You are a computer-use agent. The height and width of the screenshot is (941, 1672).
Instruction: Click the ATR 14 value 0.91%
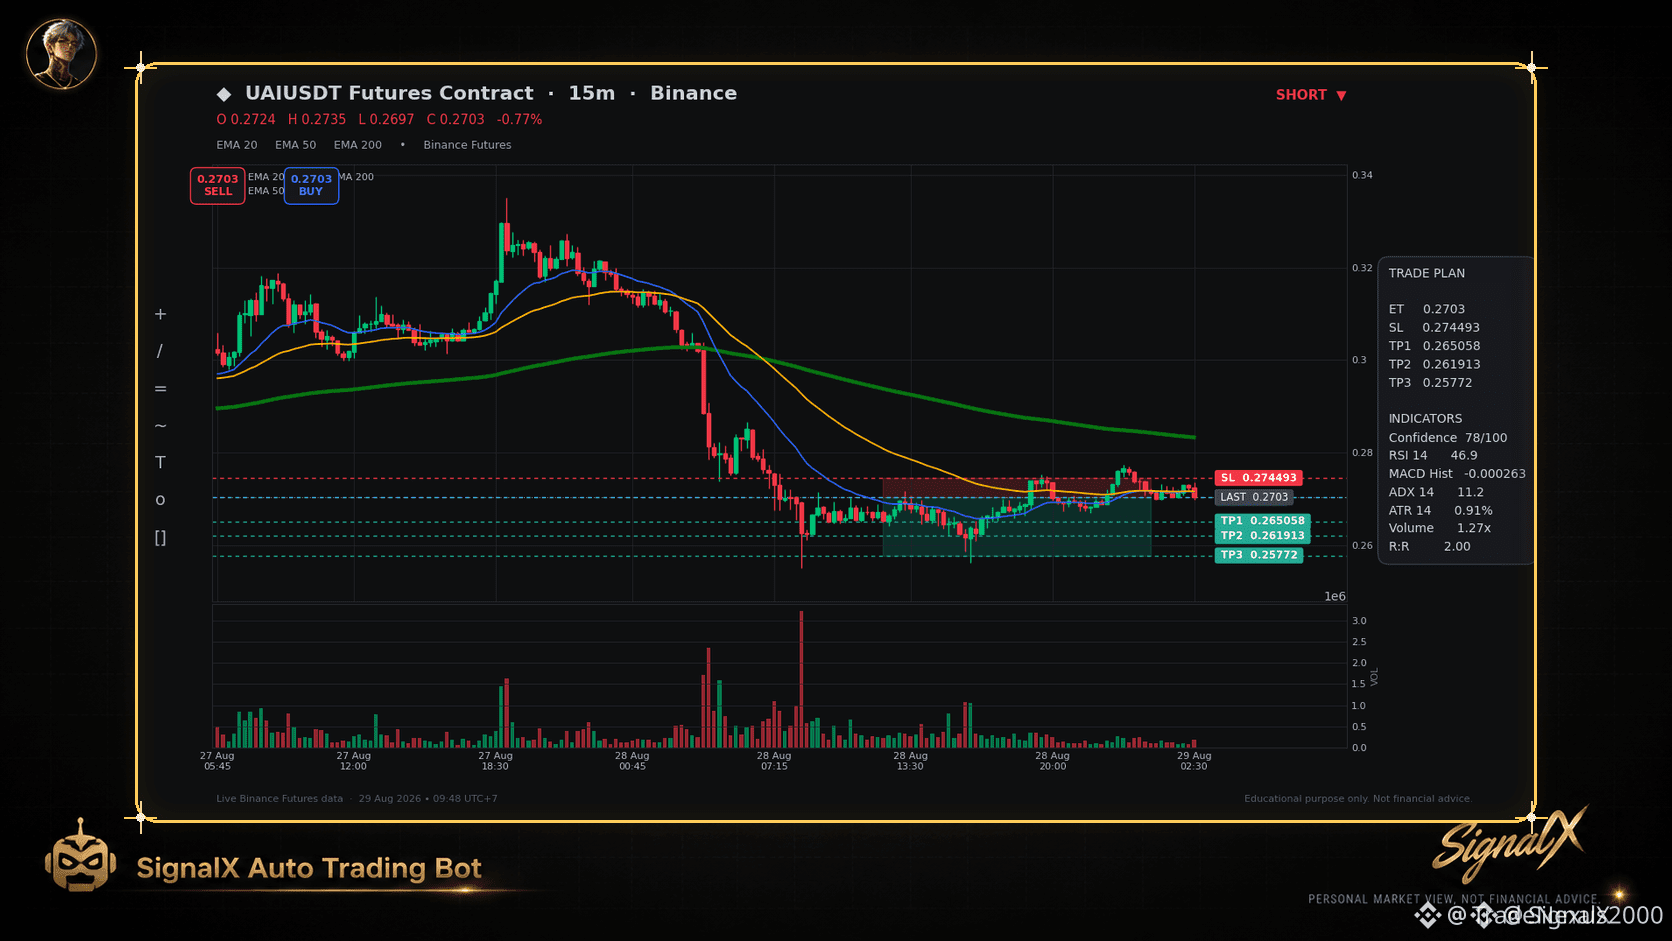[1473, 511]
